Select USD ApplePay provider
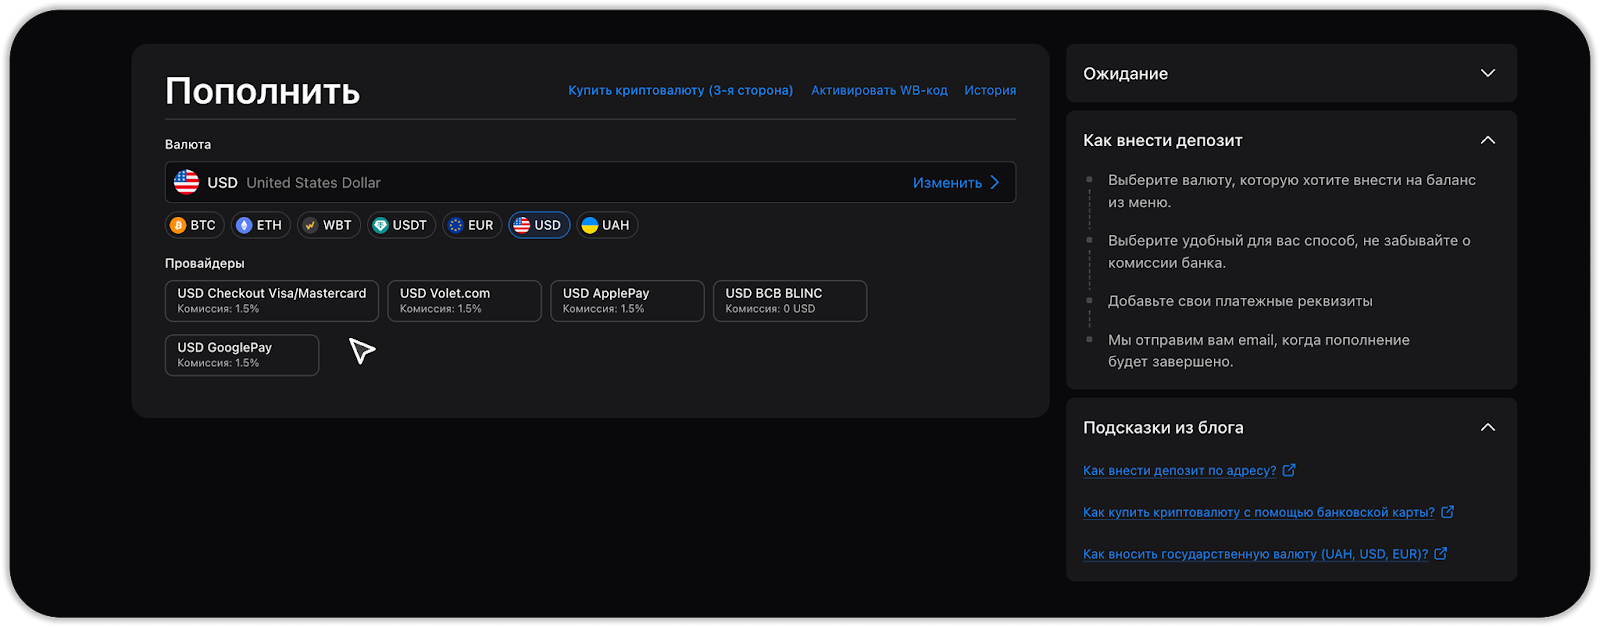 [627, 300]
